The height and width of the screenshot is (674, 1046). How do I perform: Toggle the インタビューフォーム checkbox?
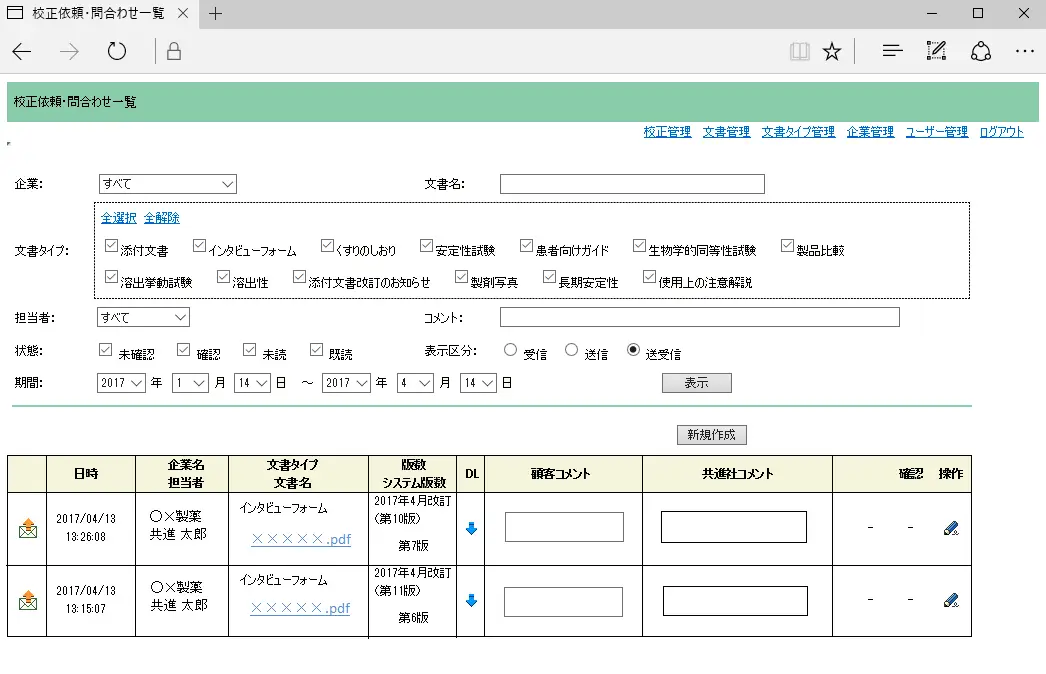[x=199, y=246]
